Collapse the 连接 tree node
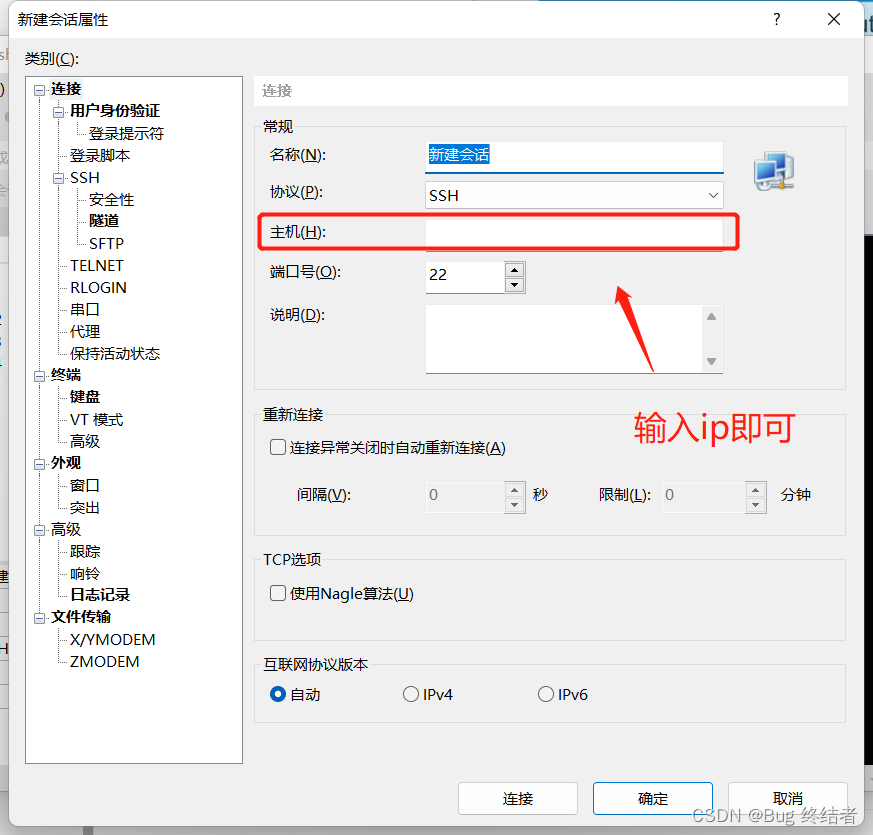 point(39,90)
